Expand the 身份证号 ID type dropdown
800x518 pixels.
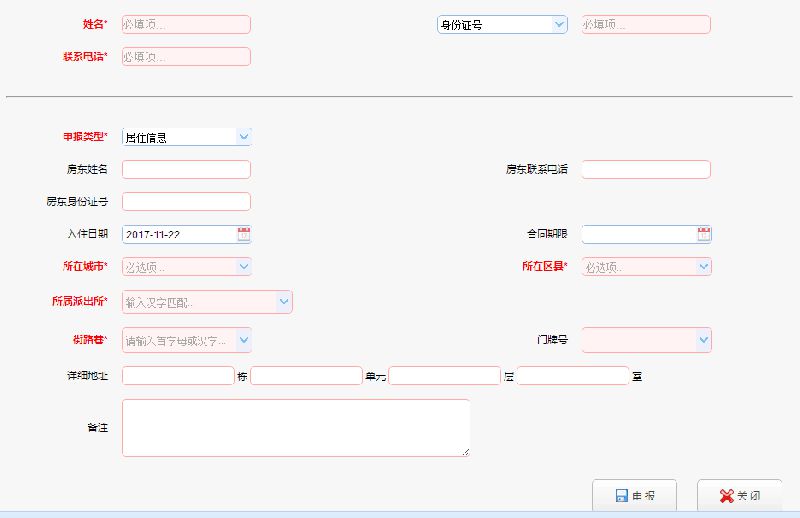tap(558, 24)
